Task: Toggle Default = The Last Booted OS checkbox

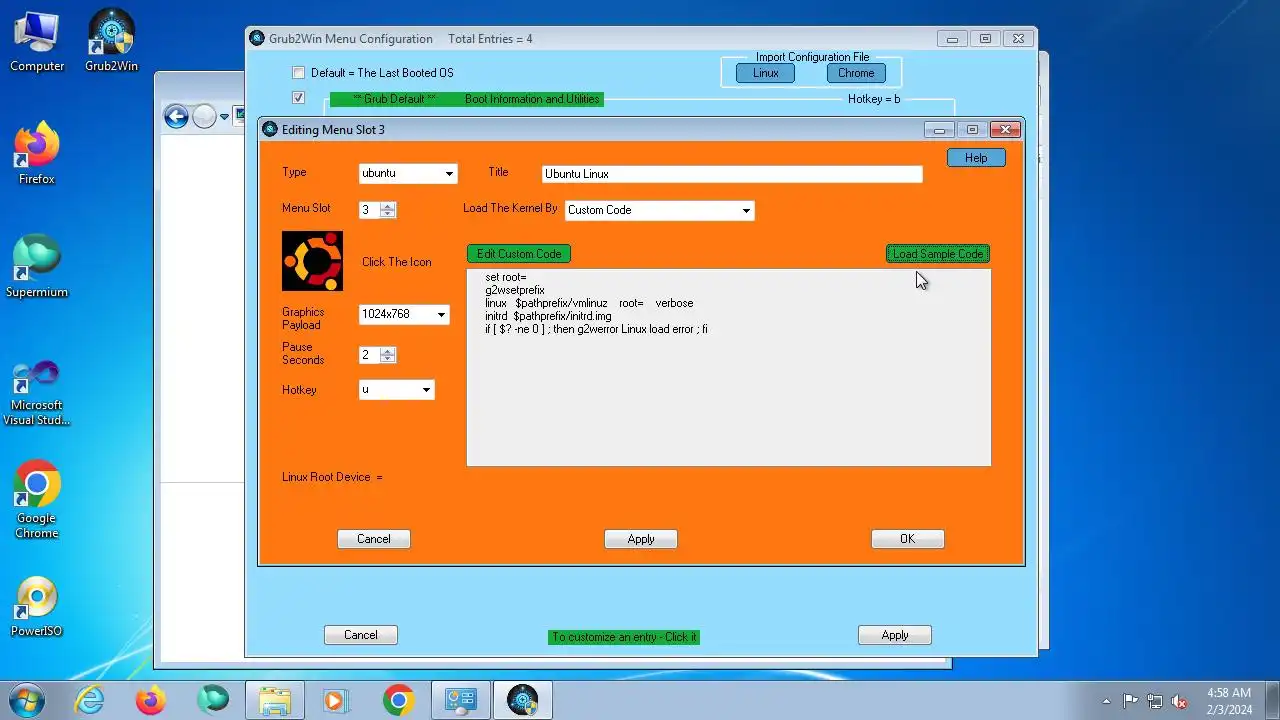Action: point(298,73)
